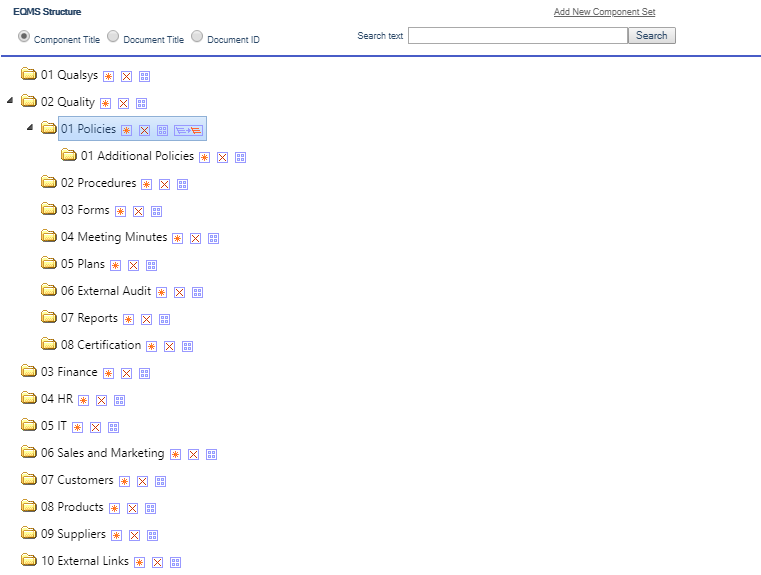Collapse the 02 Quality tree node
The width and height of the screenshot is (761, 575).
pyautogui.click(x=10, y=100)
